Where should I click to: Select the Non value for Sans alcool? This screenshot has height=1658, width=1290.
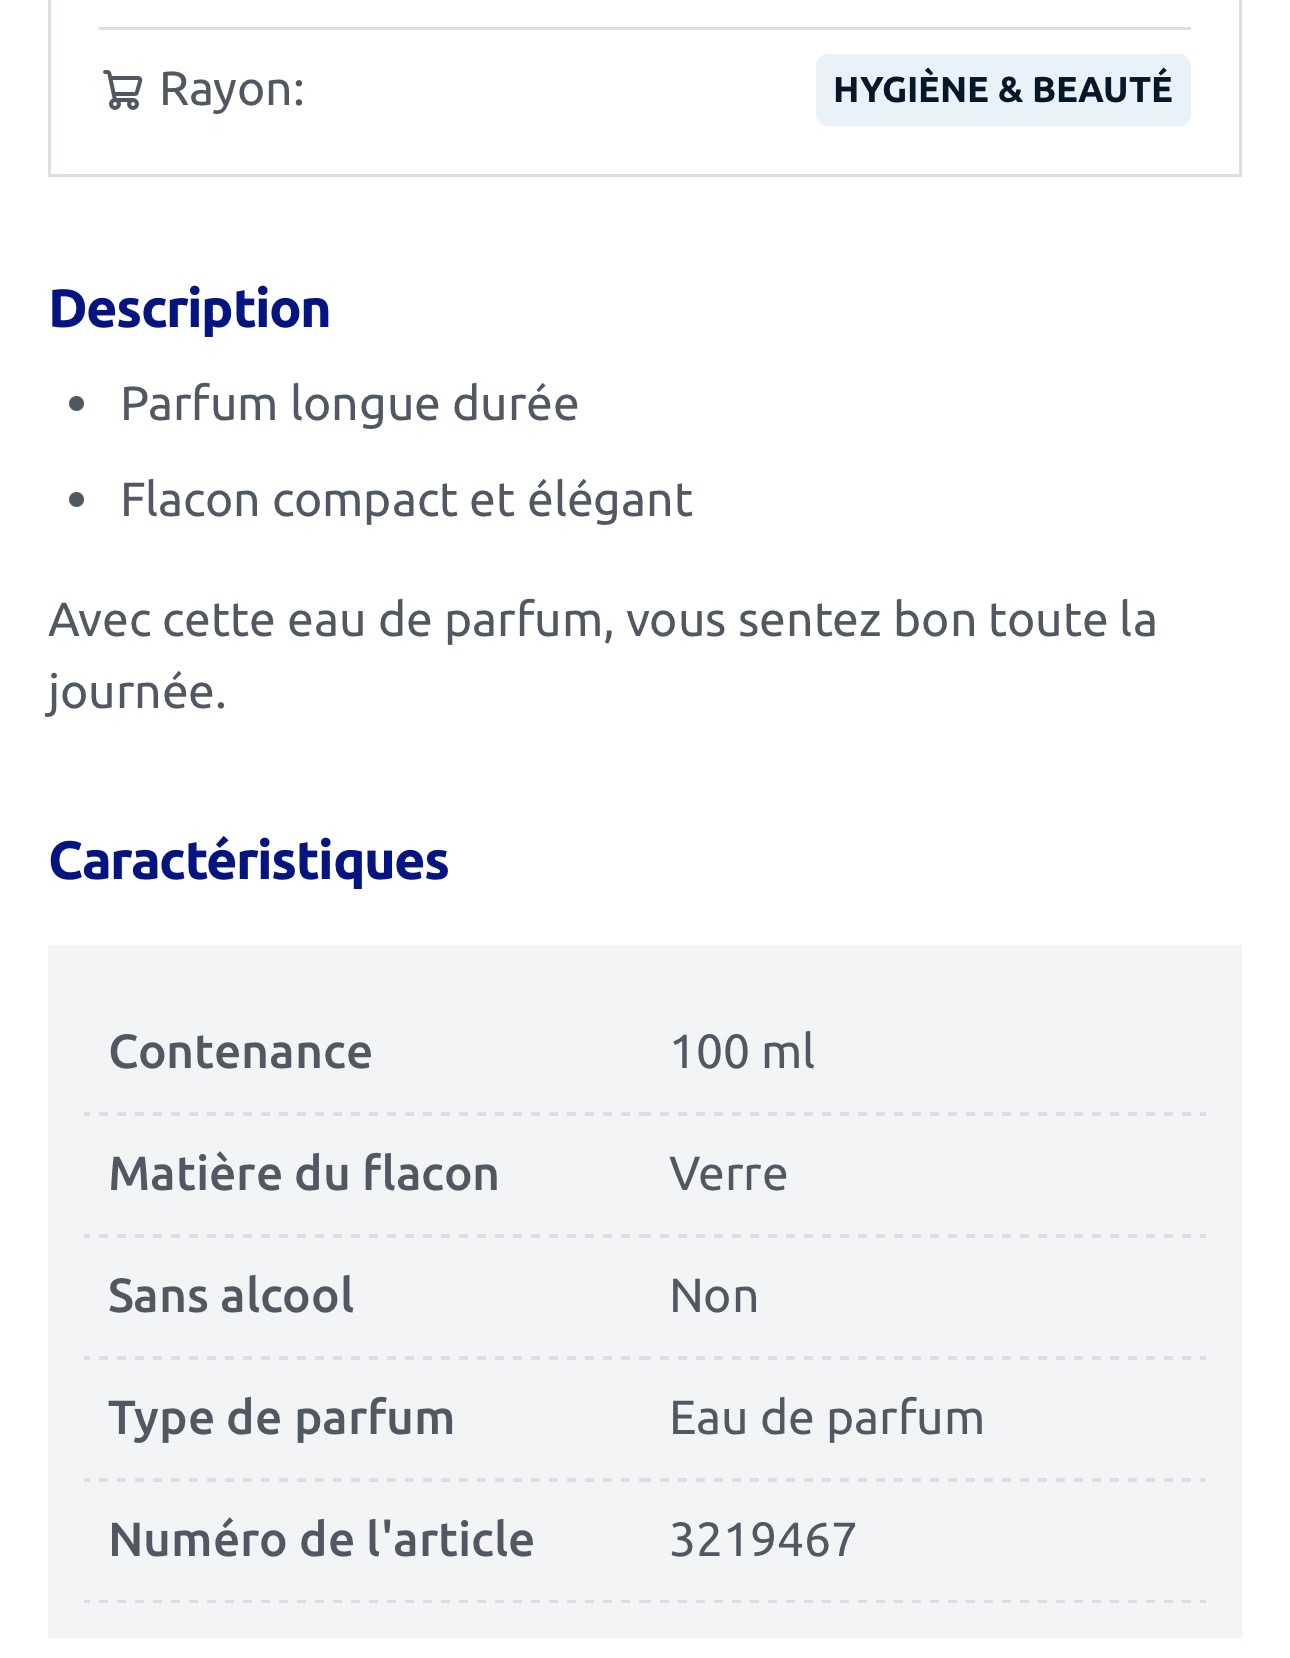[714, 1297]
